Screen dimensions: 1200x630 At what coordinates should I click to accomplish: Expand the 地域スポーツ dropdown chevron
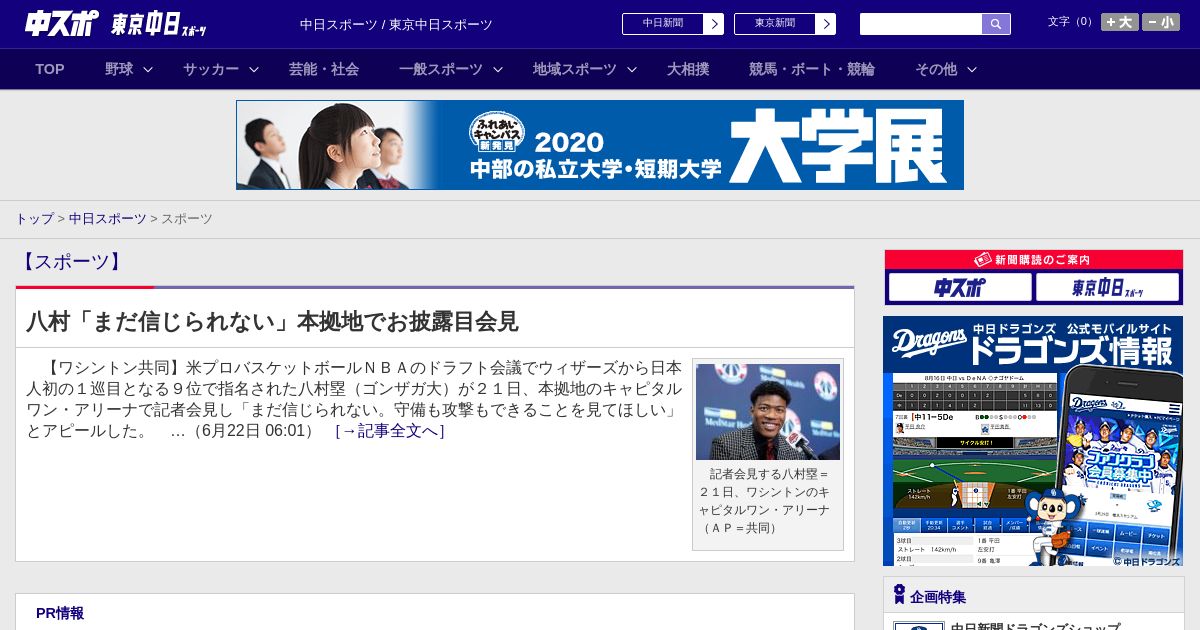click(x=632, y=69)
